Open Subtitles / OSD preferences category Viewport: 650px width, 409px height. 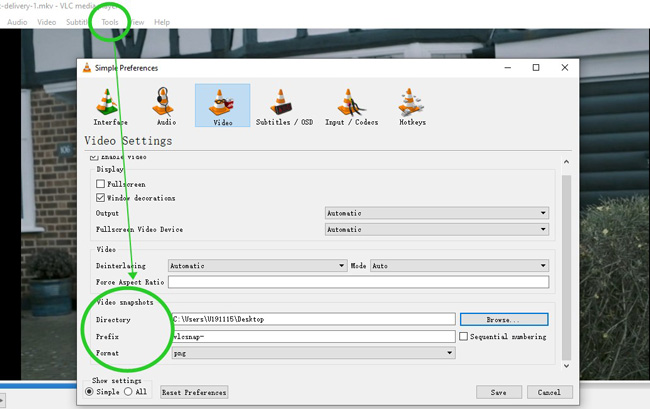[x=284, y=106]
